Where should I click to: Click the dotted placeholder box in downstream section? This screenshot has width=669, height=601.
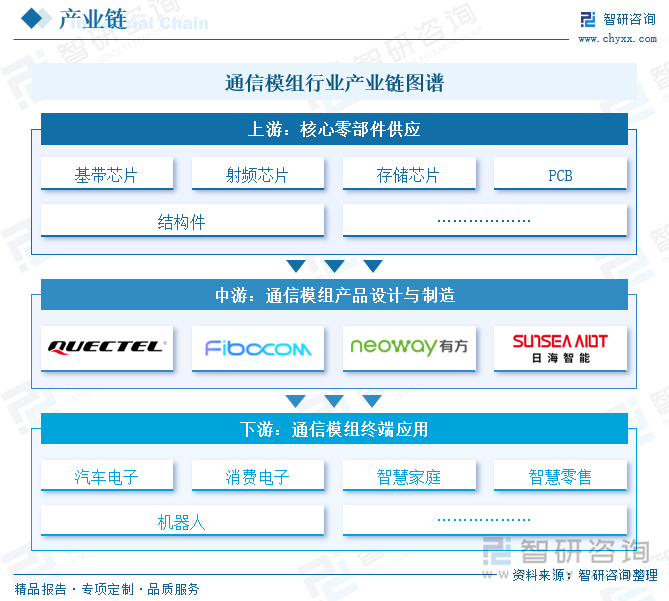coord(485,520)
